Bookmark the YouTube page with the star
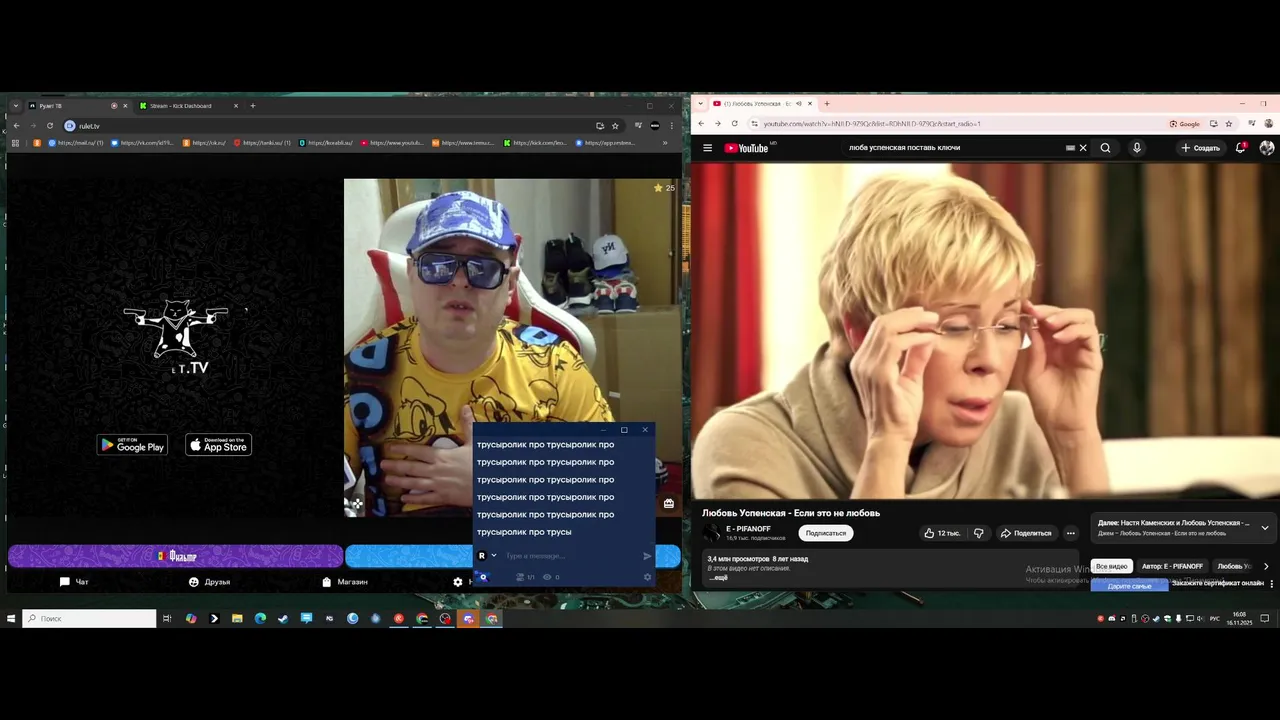 [x=1229, y=124]
